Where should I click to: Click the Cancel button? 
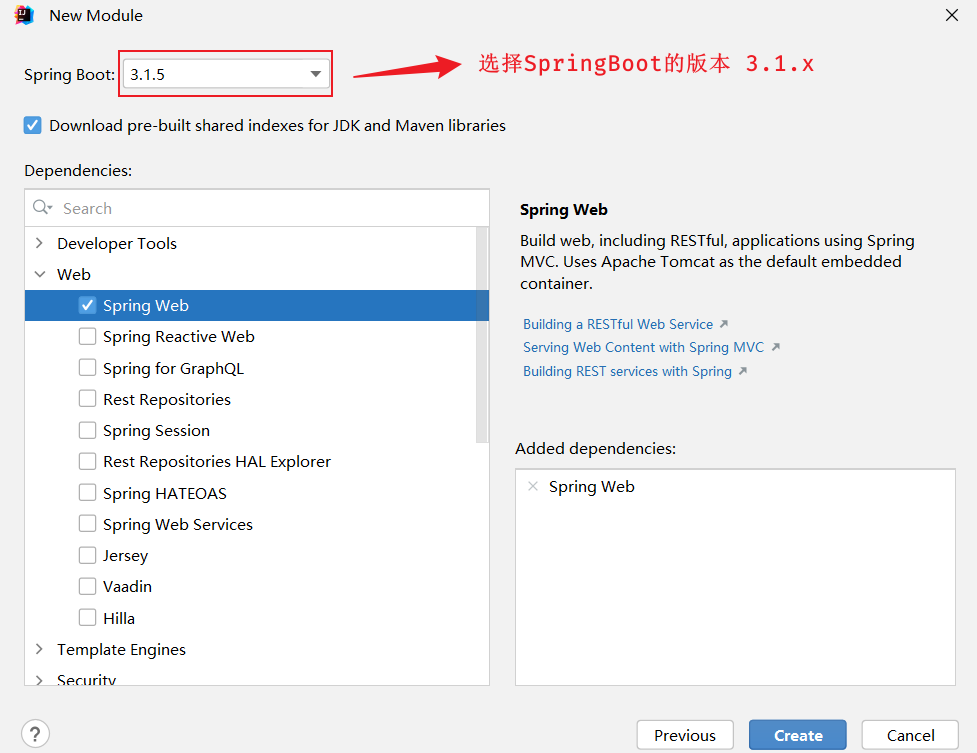tap(910, 735)
